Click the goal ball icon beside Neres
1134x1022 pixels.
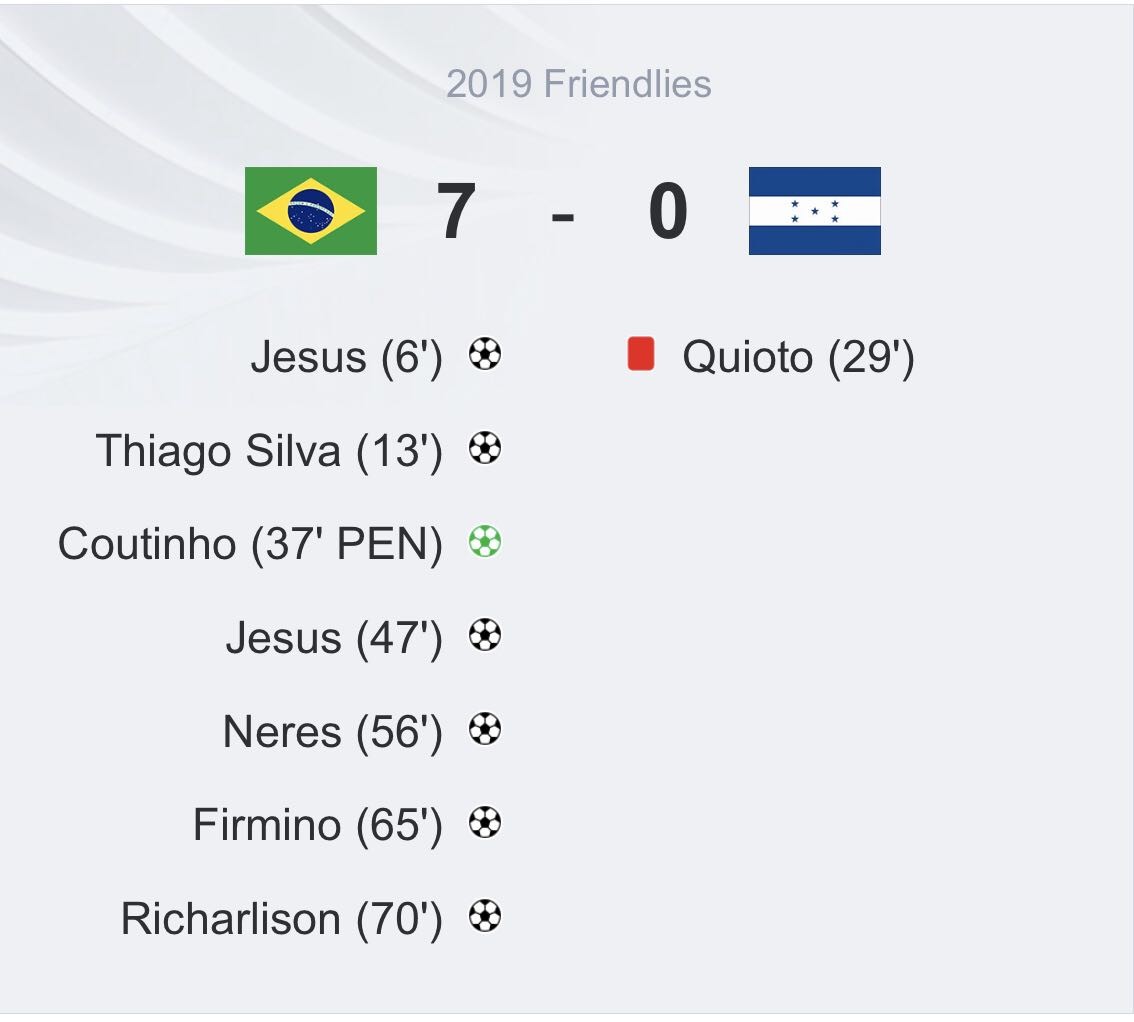485,729
